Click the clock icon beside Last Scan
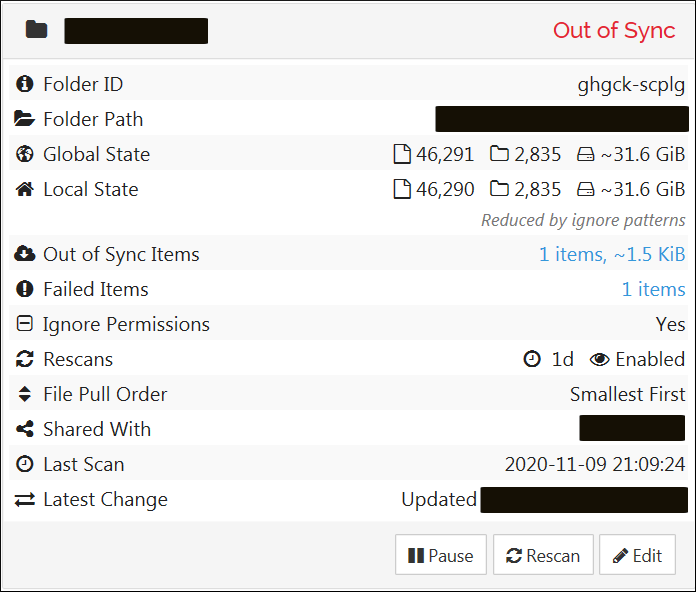The height and width of the screenshot is (592, 696). (x=25, y=465)
